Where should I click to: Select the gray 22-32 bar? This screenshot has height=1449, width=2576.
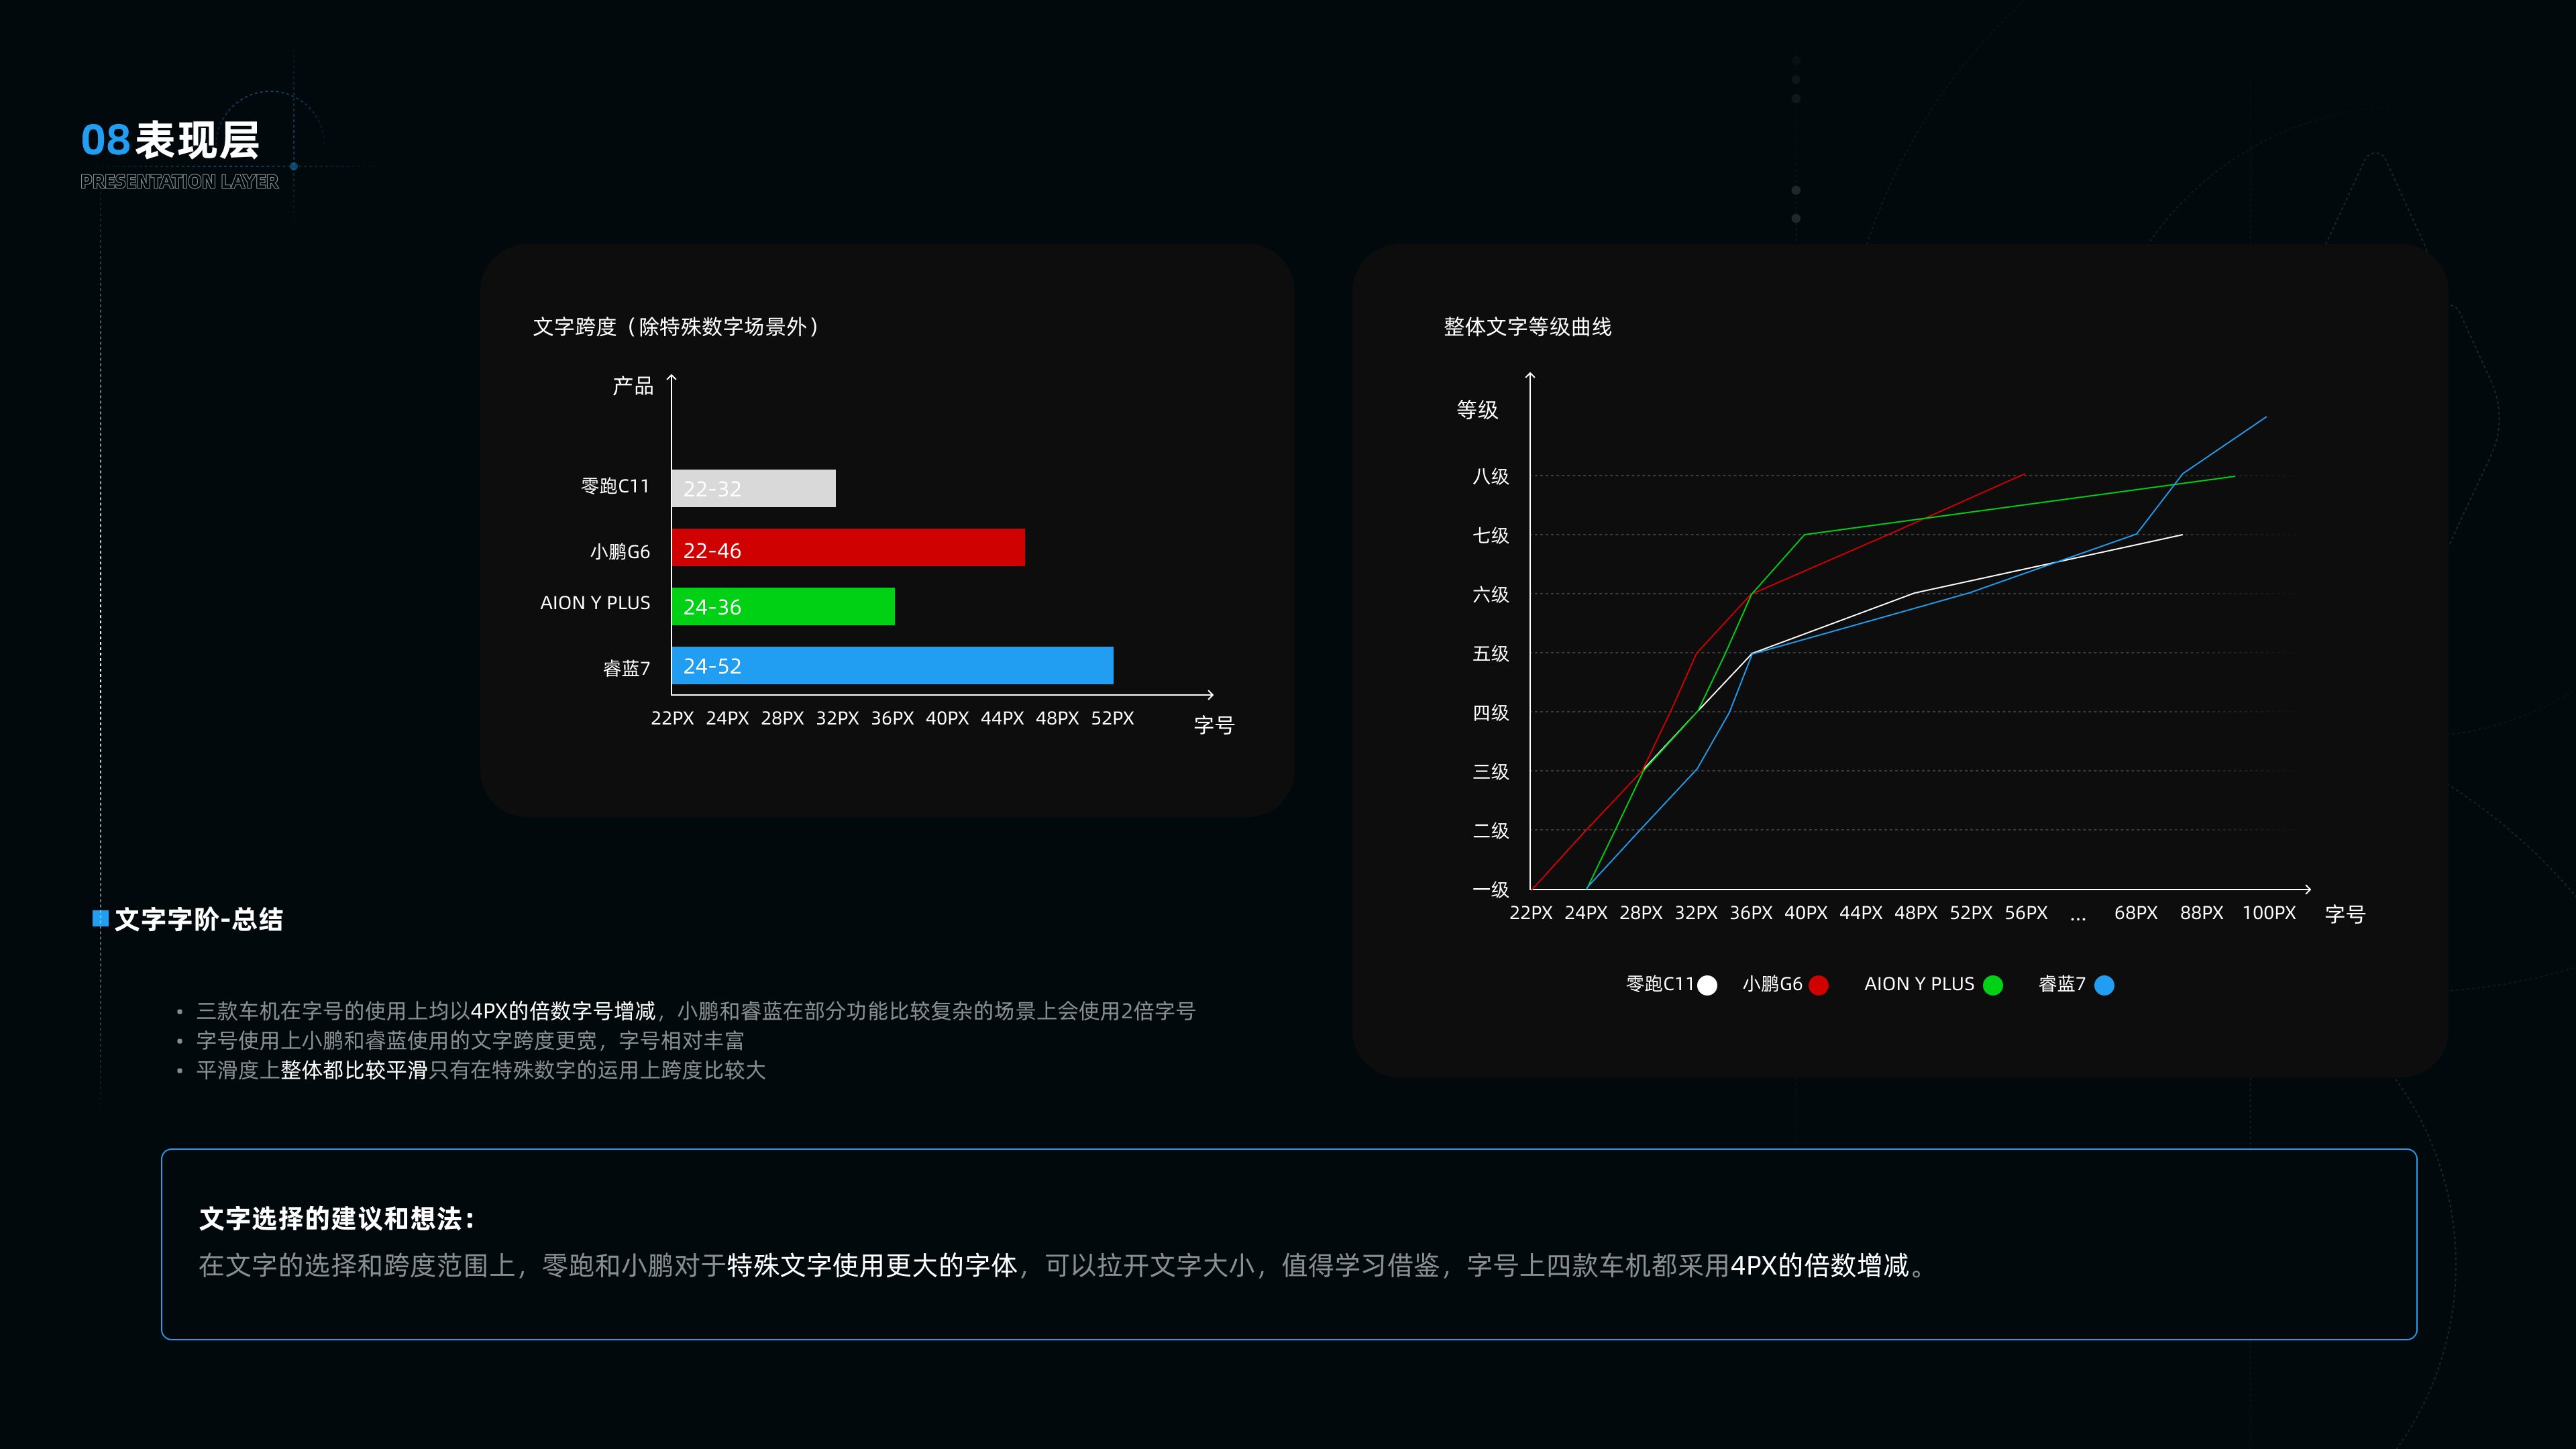pos(753,489)
